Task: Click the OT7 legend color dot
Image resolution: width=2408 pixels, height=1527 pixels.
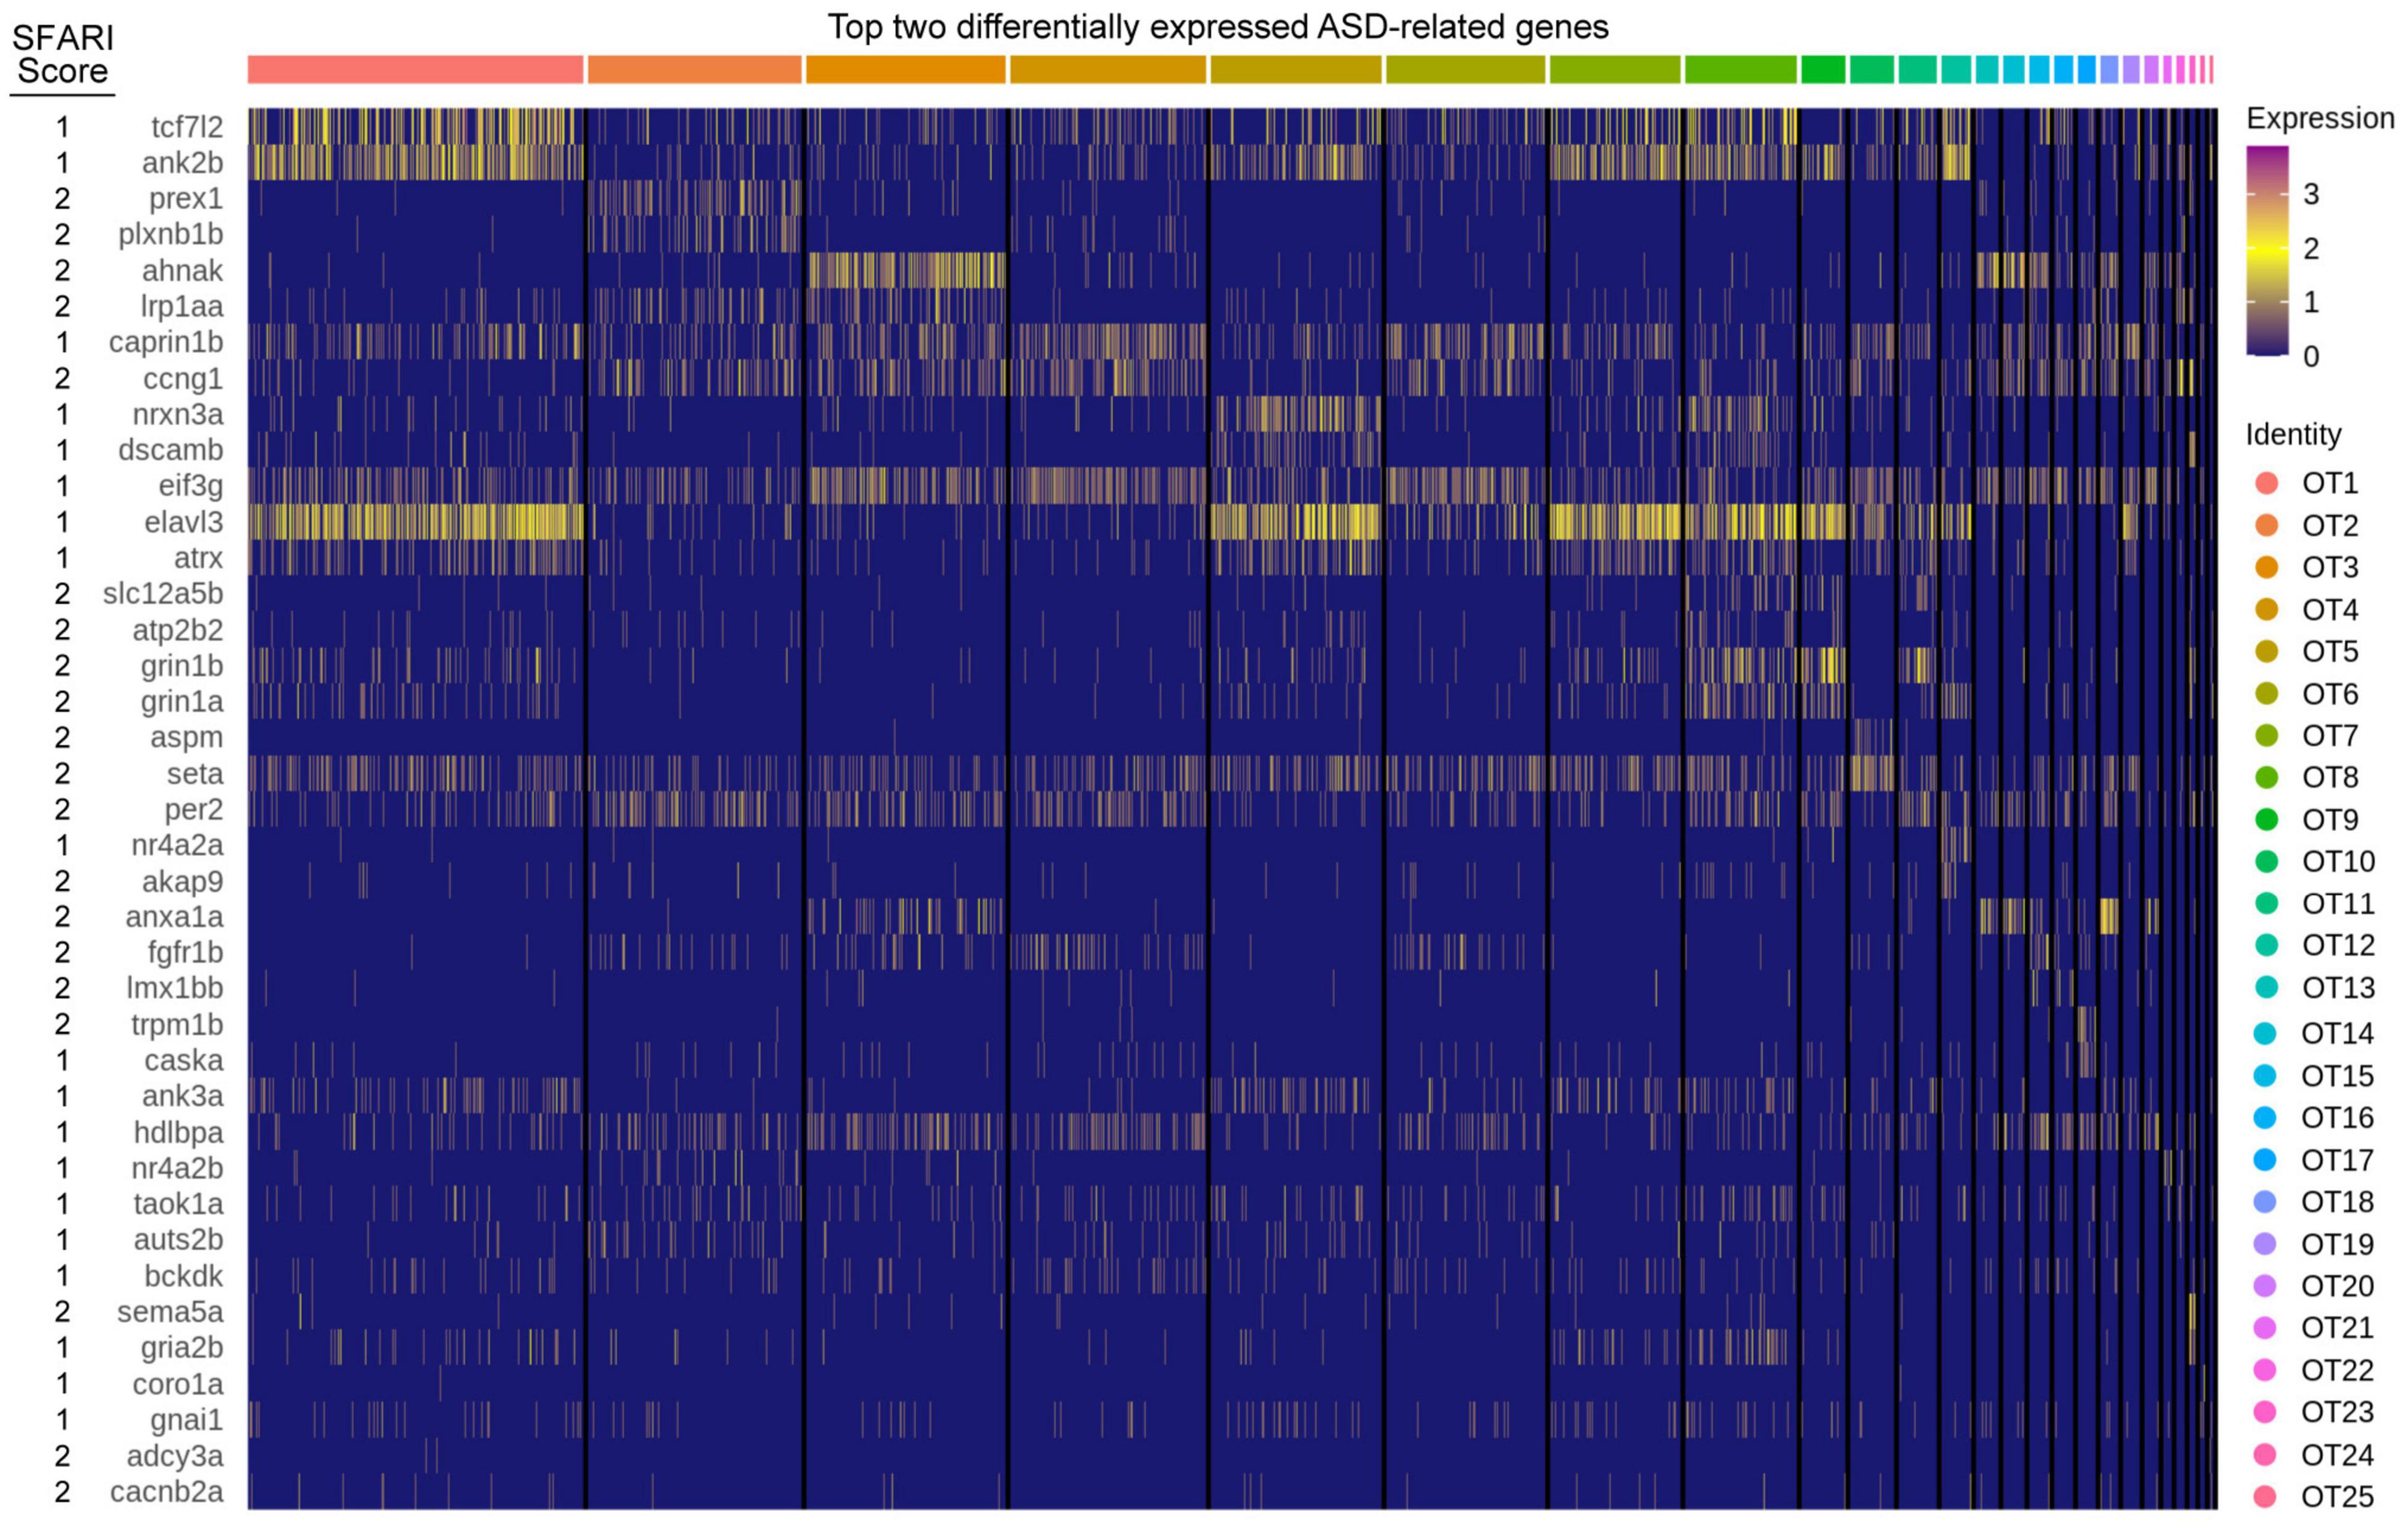Action: pyautogui.click(x=2266, y=735)
